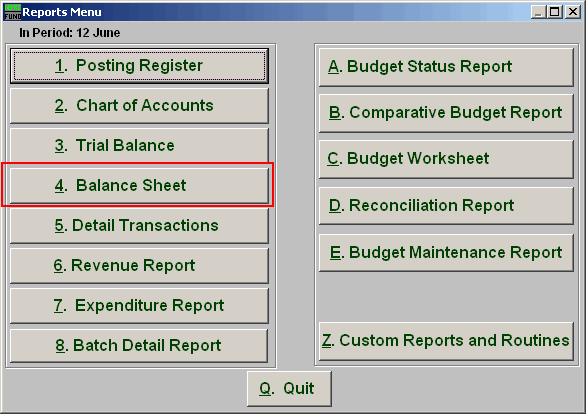
Task: Open the Trial Balance report
Action: coord(139,146)
